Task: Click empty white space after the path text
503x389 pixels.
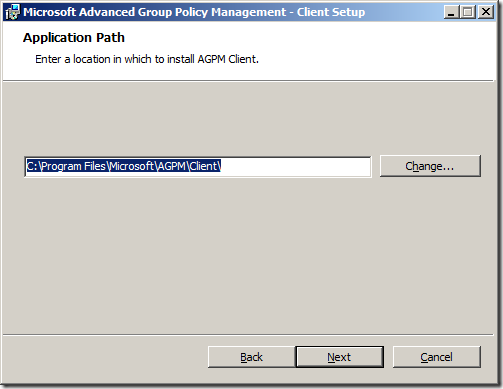Action: (295, 166)
